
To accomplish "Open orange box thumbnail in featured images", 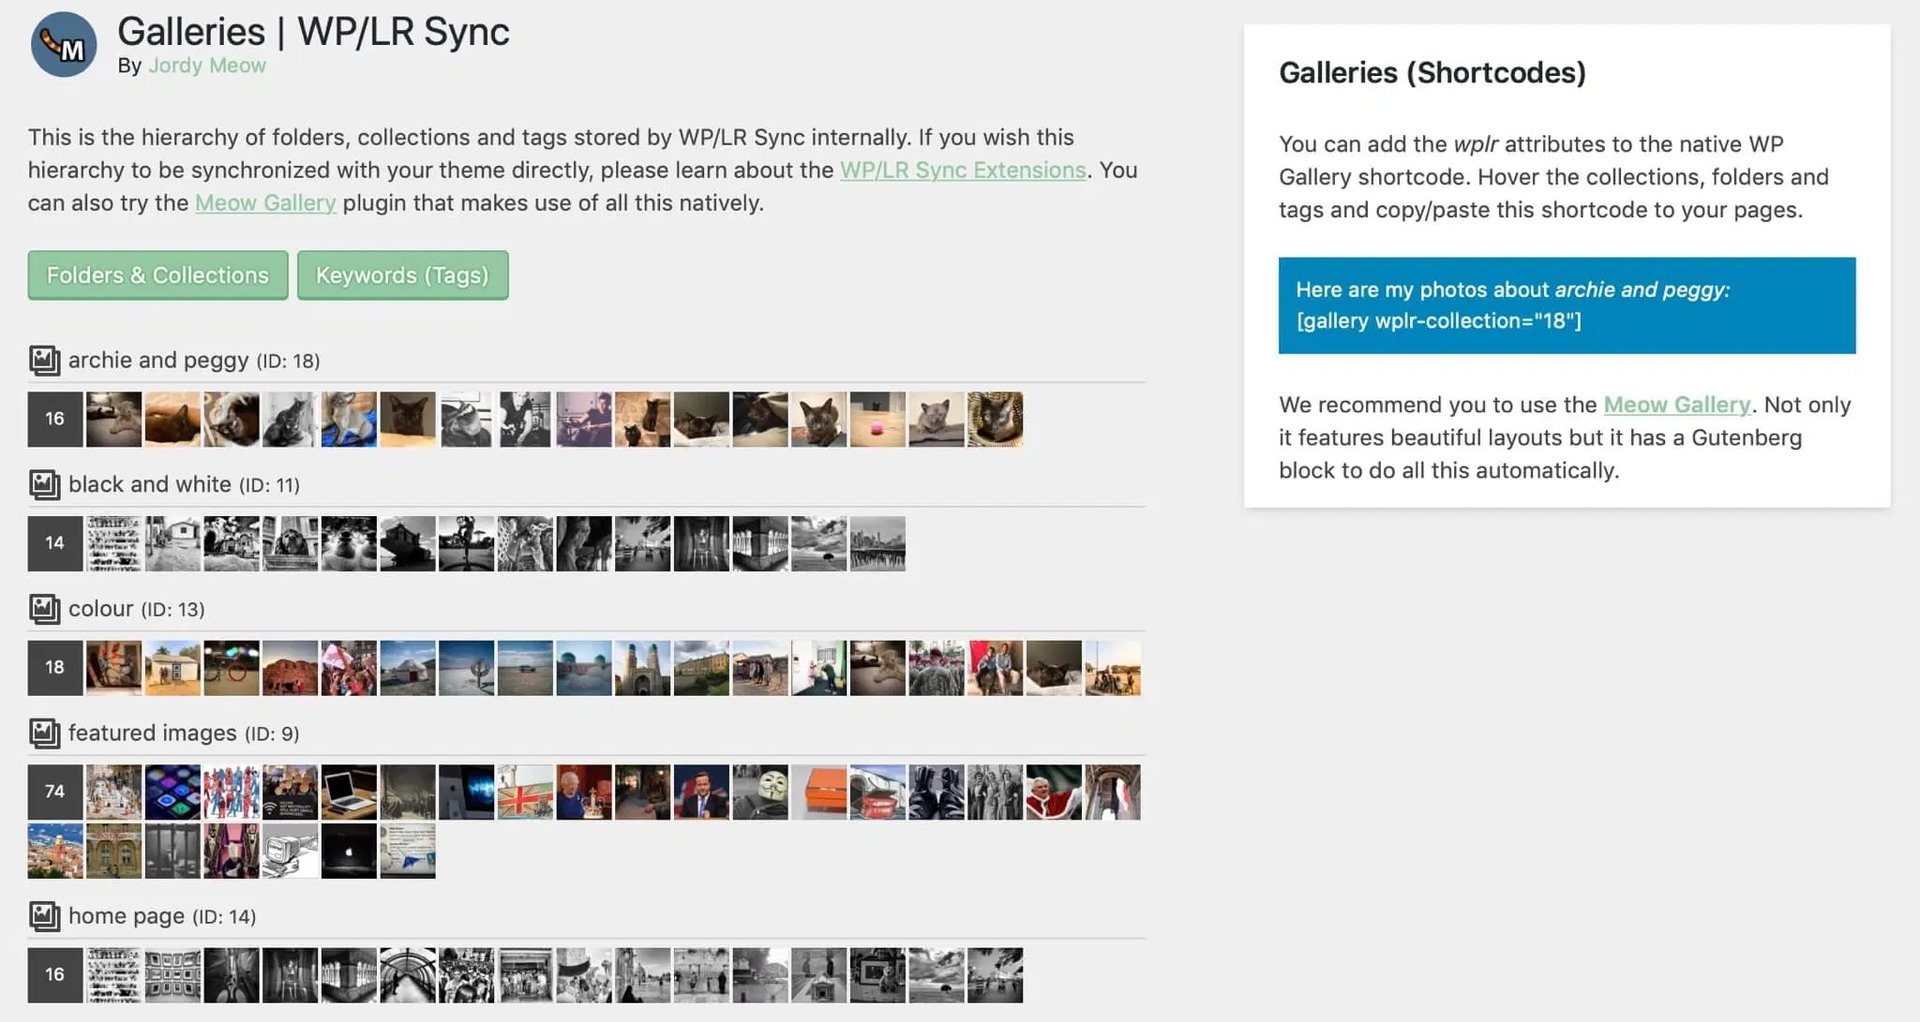I will tap(819, 792).
